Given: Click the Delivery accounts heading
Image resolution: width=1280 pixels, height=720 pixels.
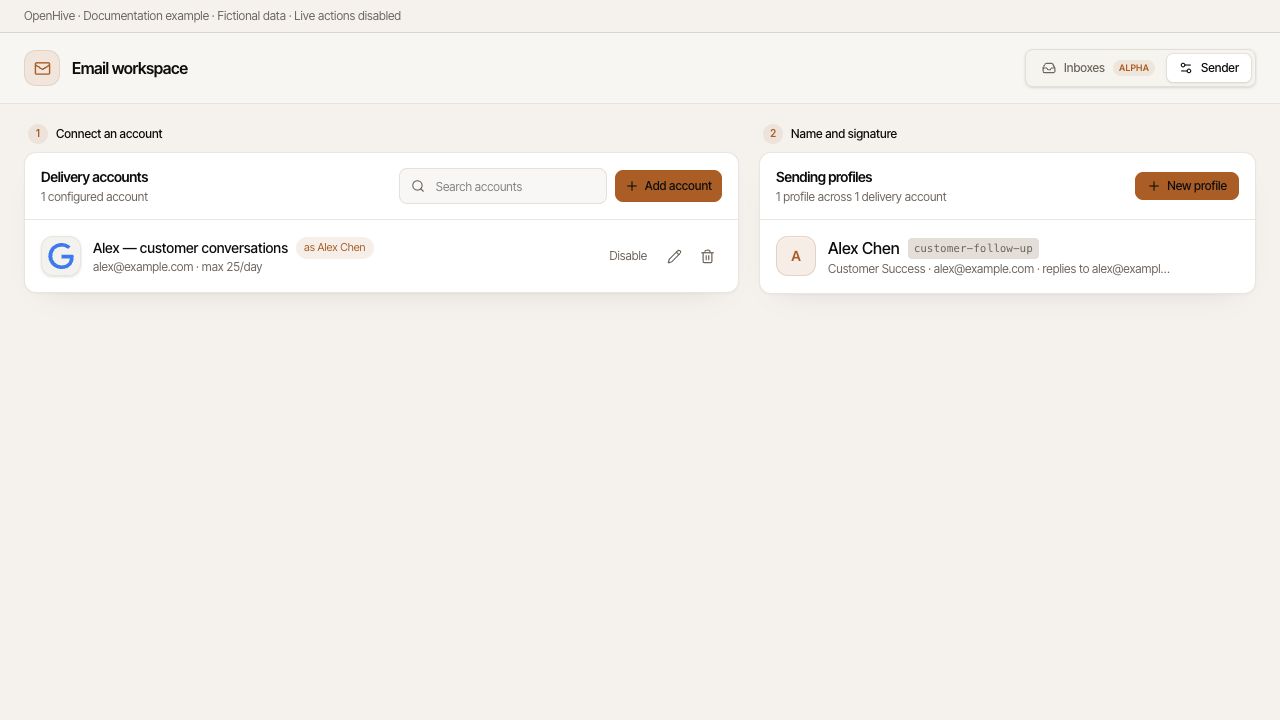Looking at the screenshot, I should [x=94, y=177].
